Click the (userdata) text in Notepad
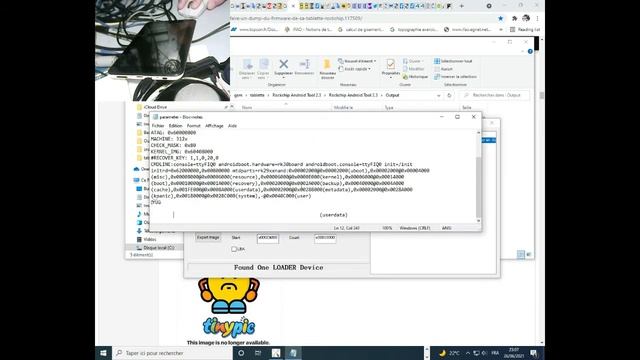640x360 pixels. [333, 215]
